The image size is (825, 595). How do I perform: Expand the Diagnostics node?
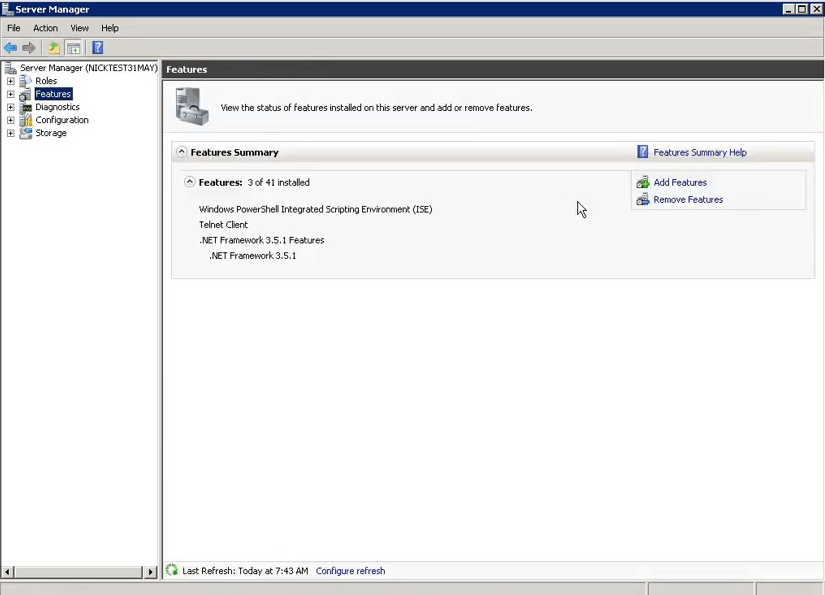11,107
